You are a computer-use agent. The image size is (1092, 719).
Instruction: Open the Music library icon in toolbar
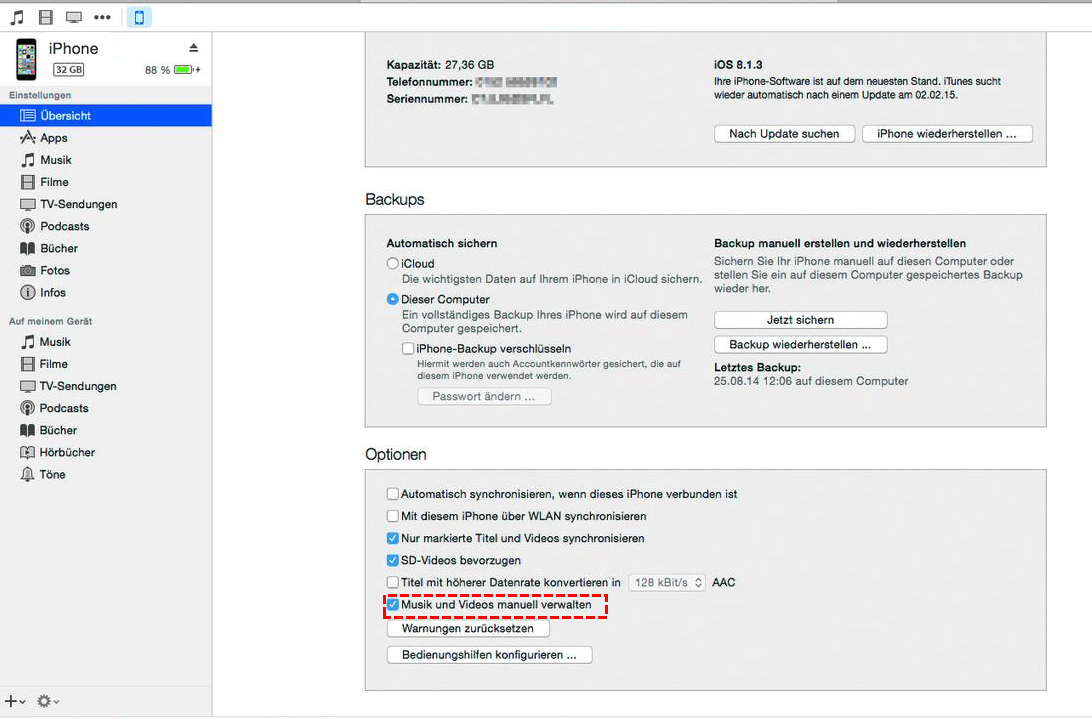(x=17, y=17)
